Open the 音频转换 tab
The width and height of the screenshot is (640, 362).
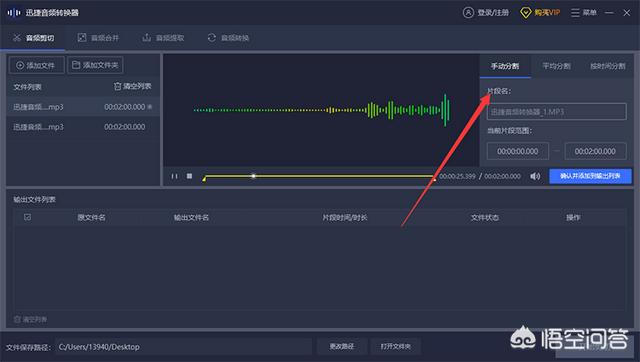[229, 38]
